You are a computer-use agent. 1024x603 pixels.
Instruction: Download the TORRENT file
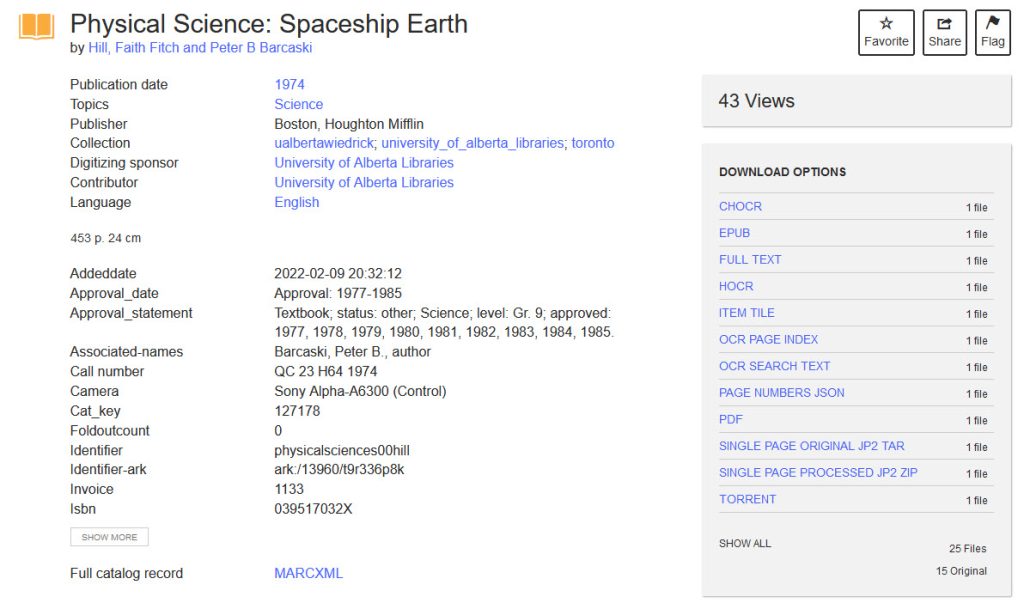(747, 500)
